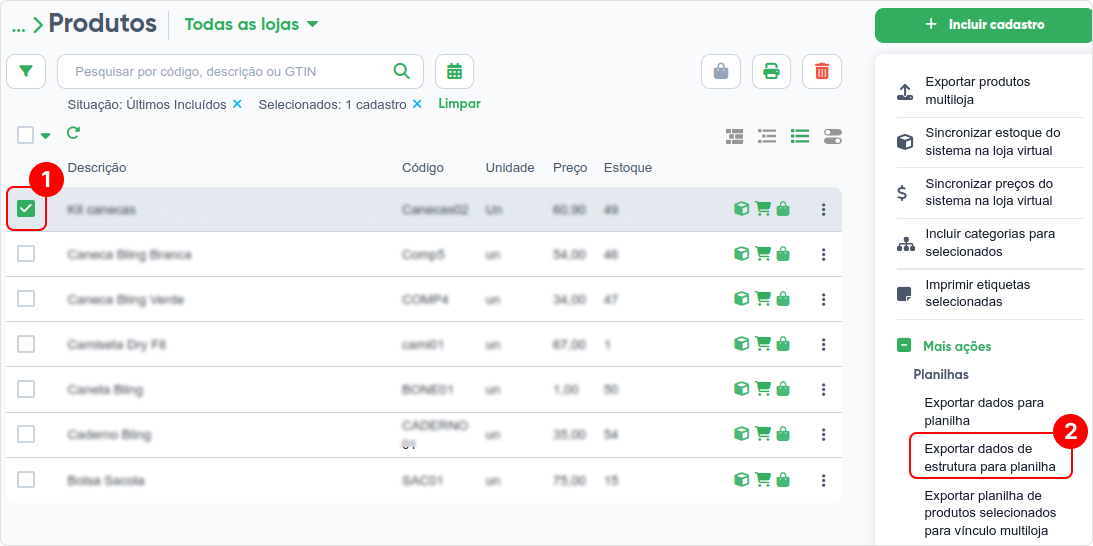Open three-dot menu for Kit canecas

[x=823, y=209]
